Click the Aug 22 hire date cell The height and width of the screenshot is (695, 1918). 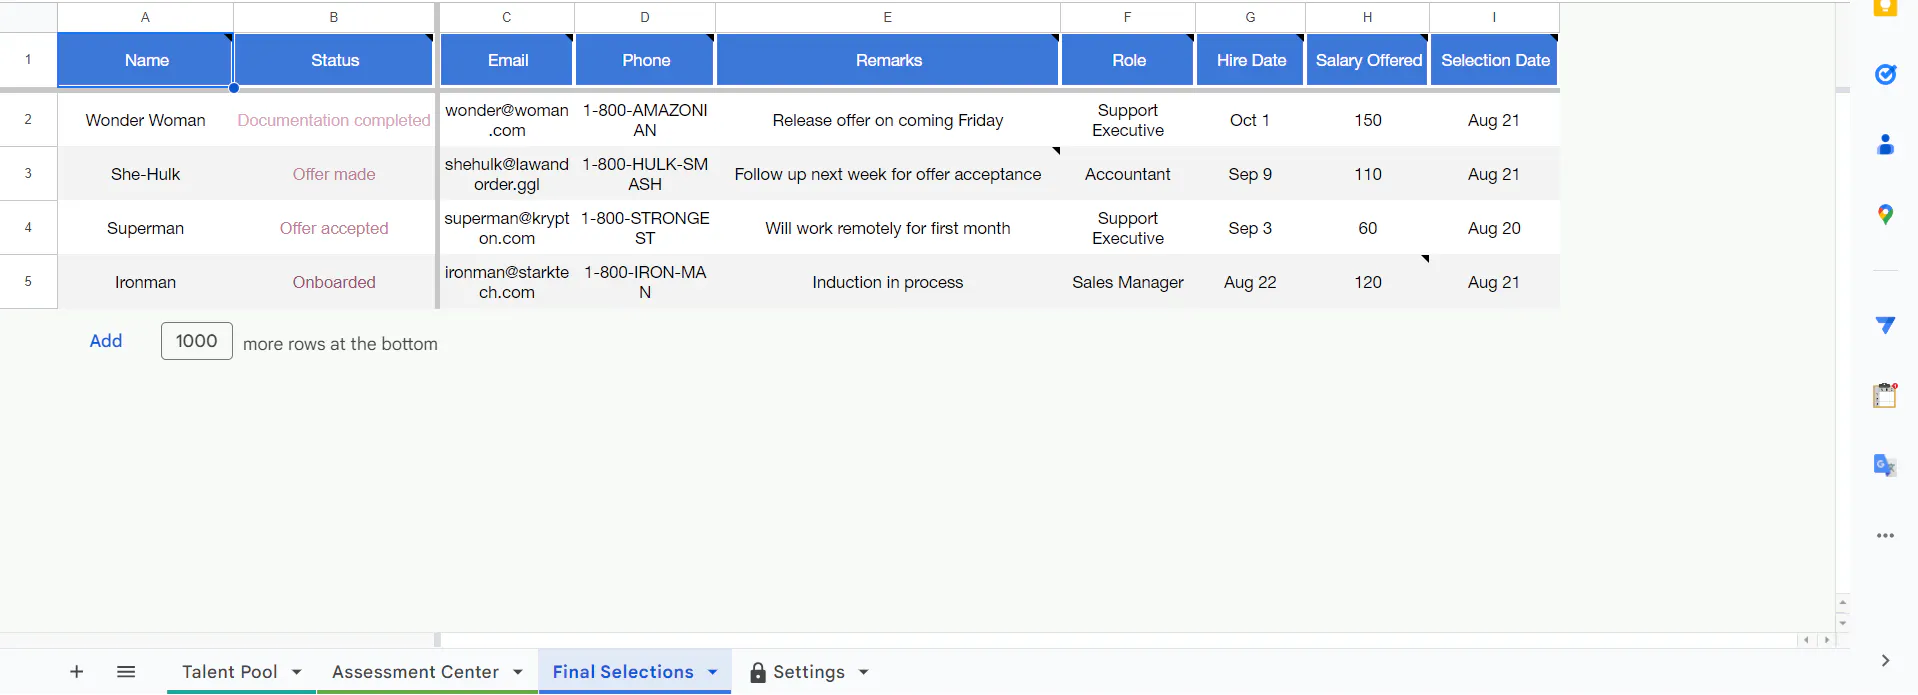[x=1250, y=282]
